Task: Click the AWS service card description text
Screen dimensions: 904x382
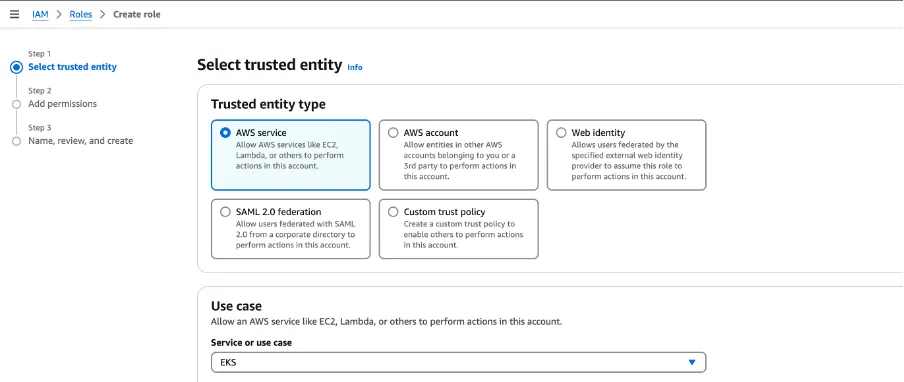Action: point(289,156)
